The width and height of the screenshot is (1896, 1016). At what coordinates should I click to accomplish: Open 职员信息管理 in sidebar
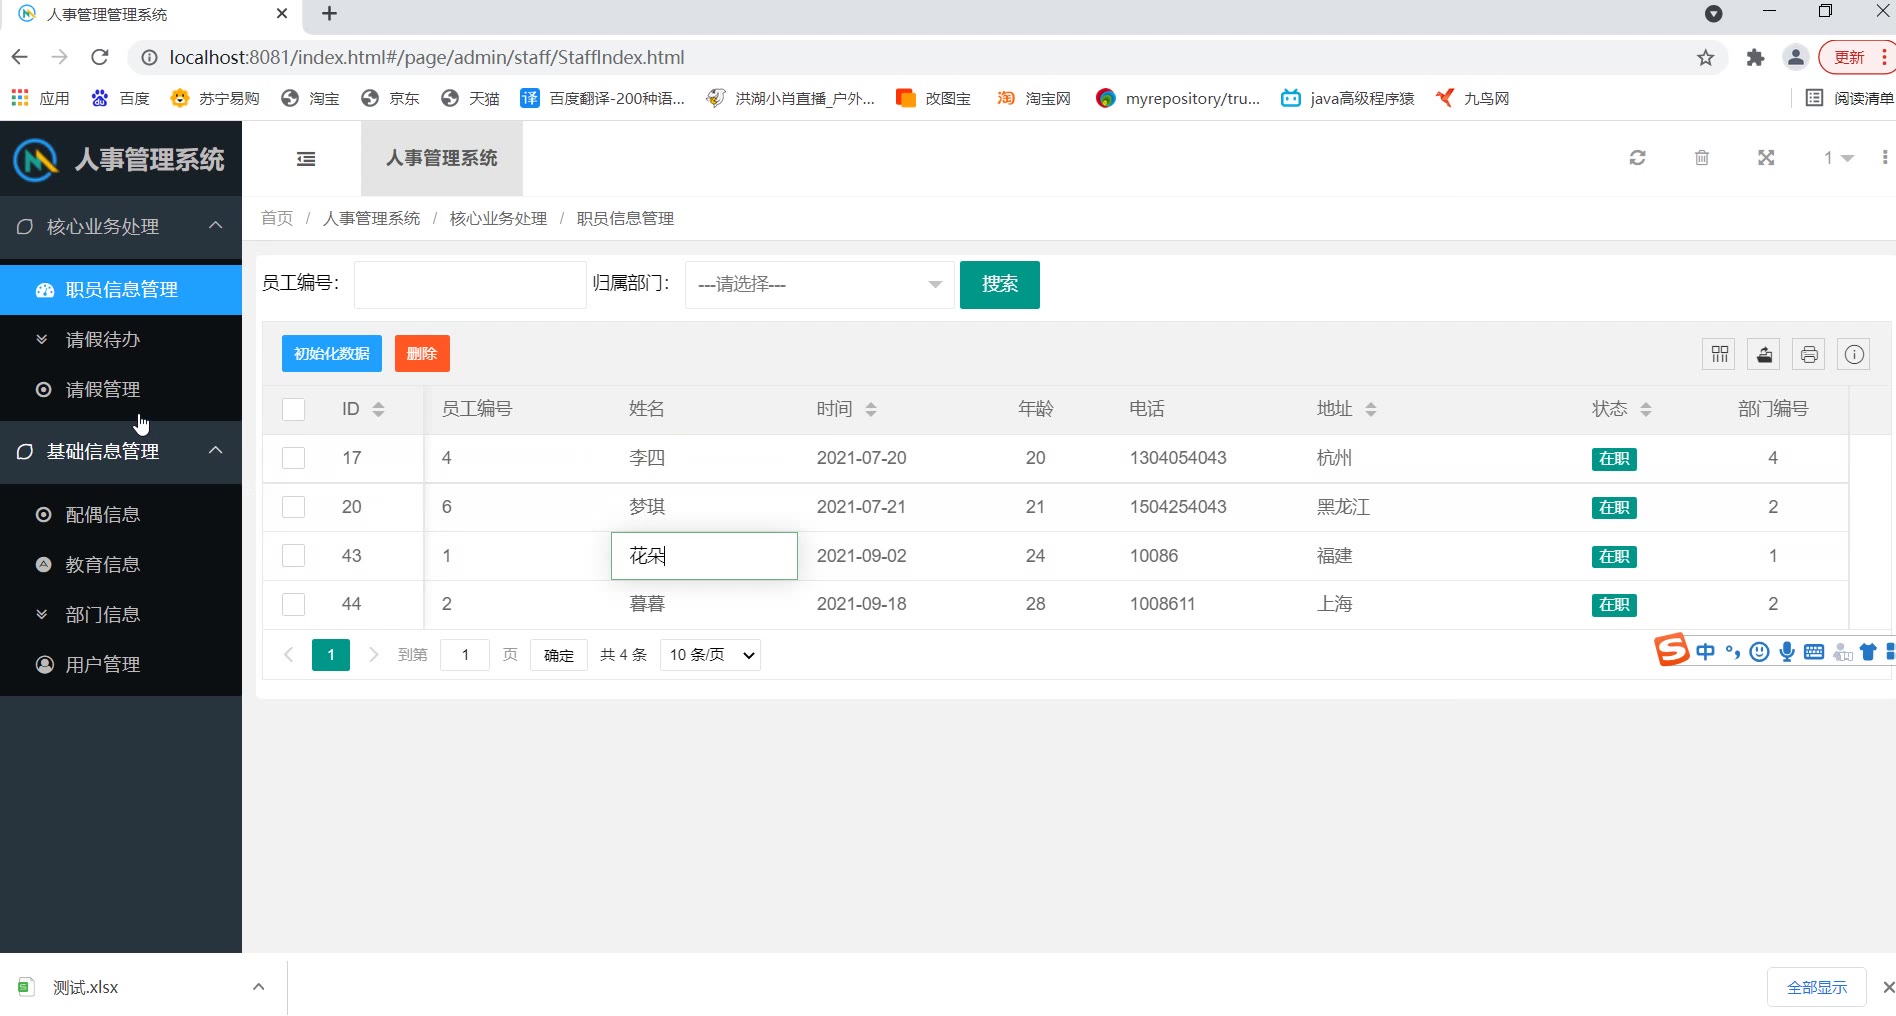click(x=121, y=290)
